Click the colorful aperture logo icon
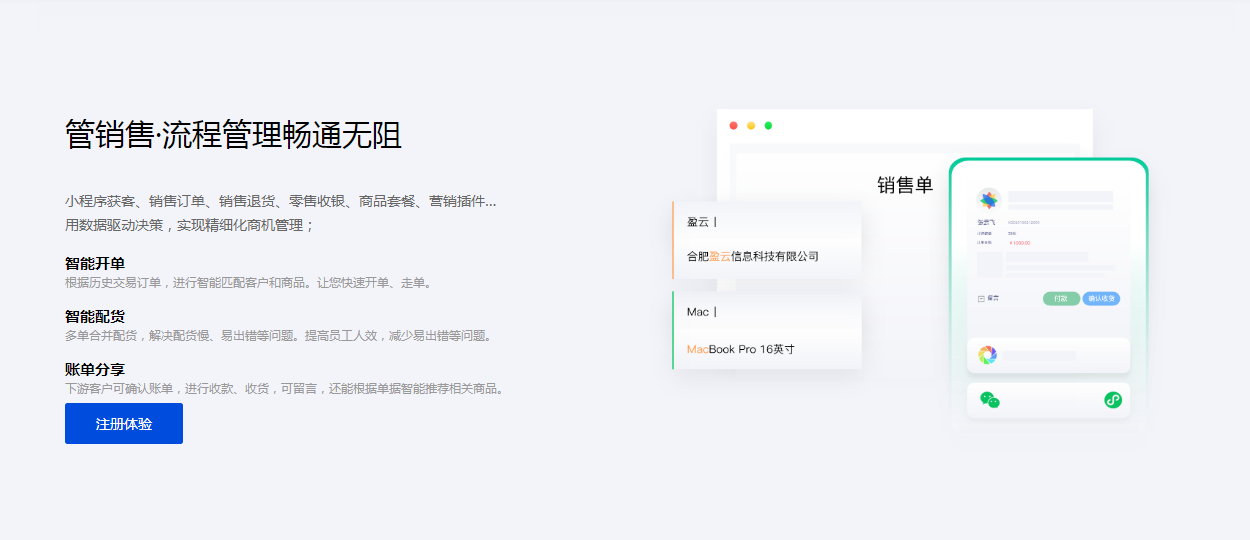Screen dimensions: 1250x540 (987, 355)
